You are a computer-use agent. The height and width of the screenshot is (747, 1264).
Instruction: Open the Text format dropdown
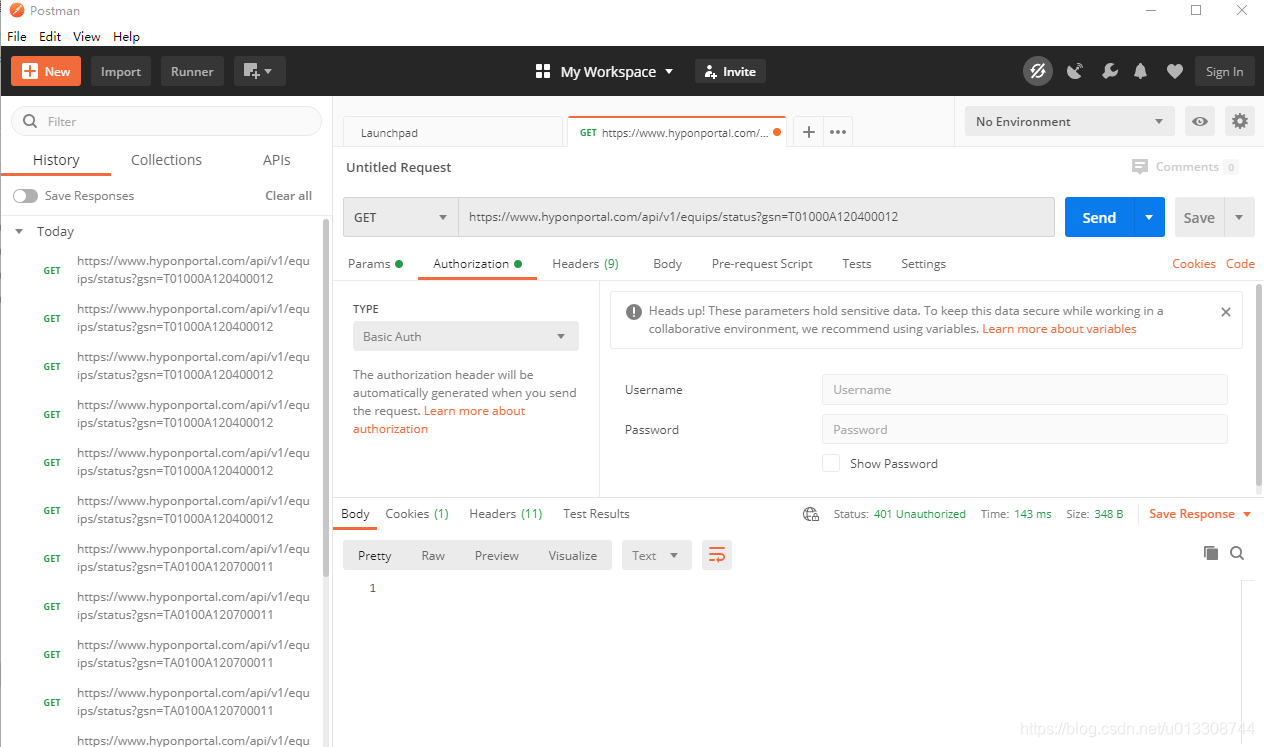click(657, 555)
